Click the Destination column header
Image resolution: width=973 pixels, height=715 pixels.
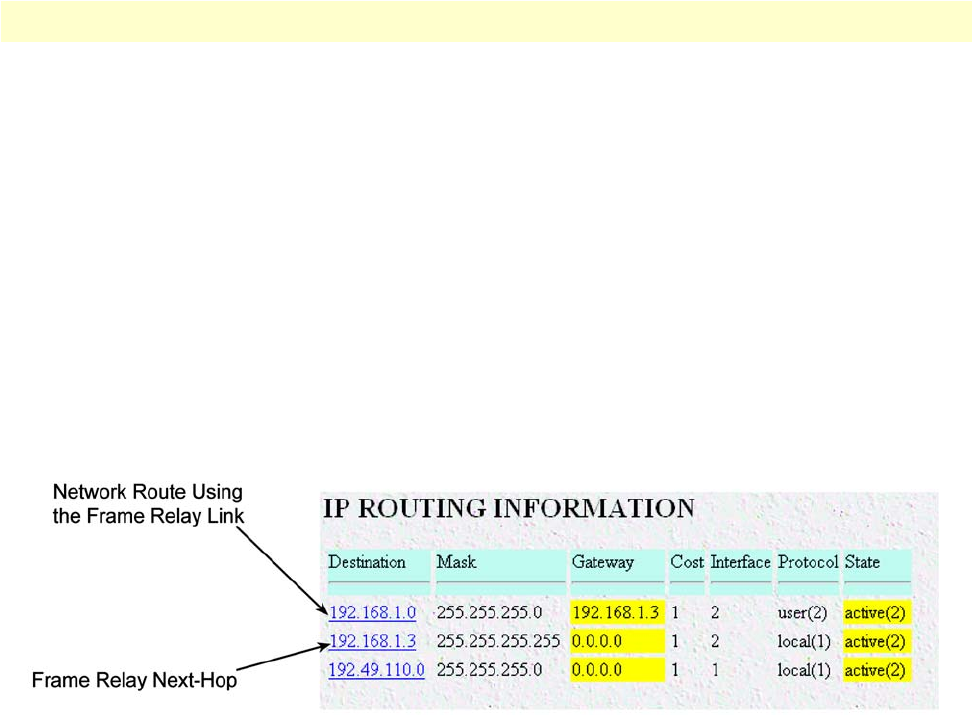[x=367, y=562]
